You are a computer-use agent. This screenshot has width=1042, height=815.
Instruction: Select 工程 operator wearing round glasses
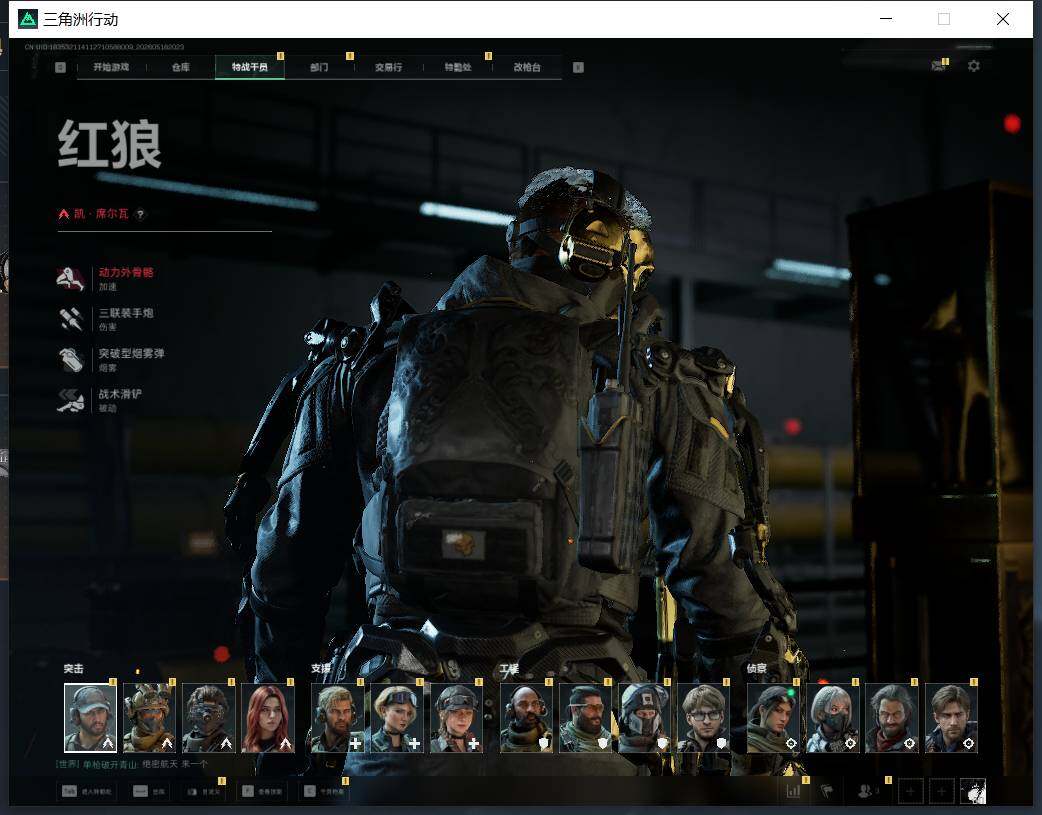pyautogui.click(x=704, y=718)
